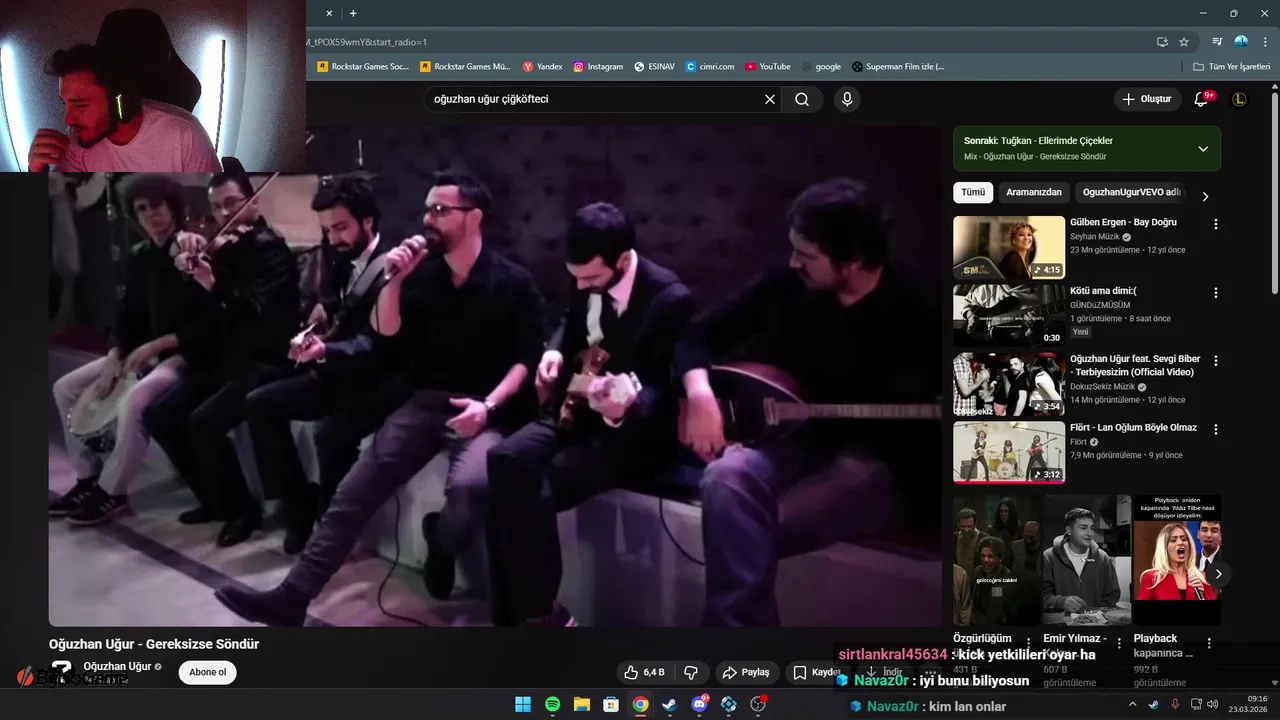
Task: Expand the Sonraki mix playlist panel
Action: 1203,149
